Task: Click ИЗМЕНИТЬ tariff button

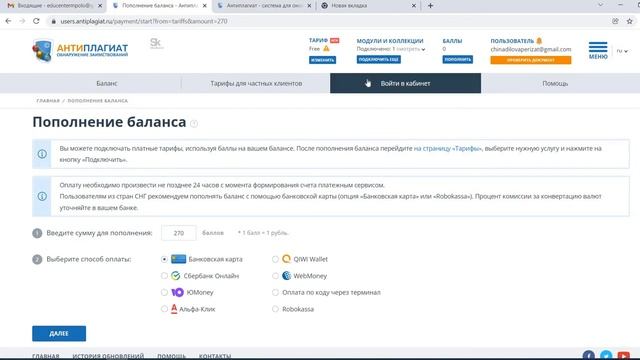Action: click(x=322, y=60)
